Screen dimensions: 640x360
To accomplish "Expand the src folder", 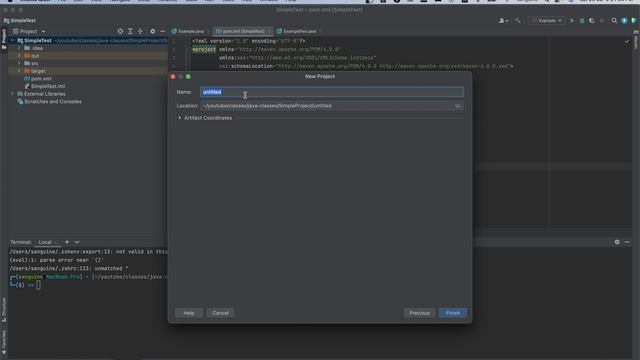I will point(19,63).
